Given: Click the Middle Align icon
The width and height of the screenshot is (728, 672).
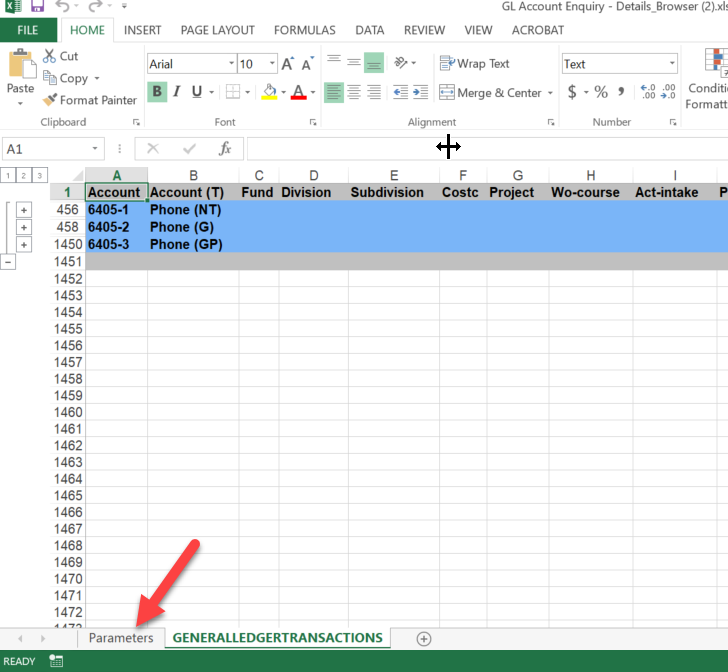Looking at the screenshot, I should pos(354,62).
